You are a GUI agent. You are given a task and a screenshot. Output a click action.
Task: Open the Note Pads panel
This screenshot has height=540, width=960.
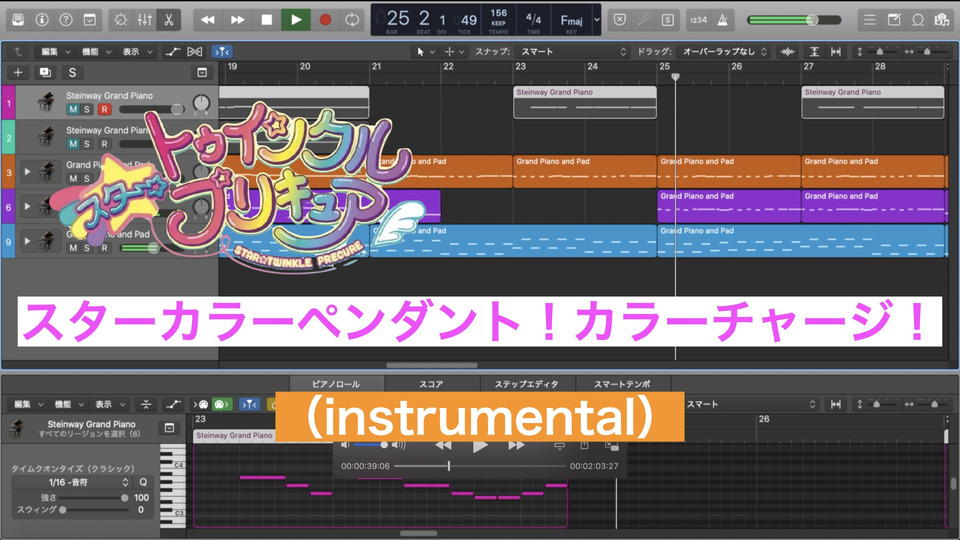point(894,19)
